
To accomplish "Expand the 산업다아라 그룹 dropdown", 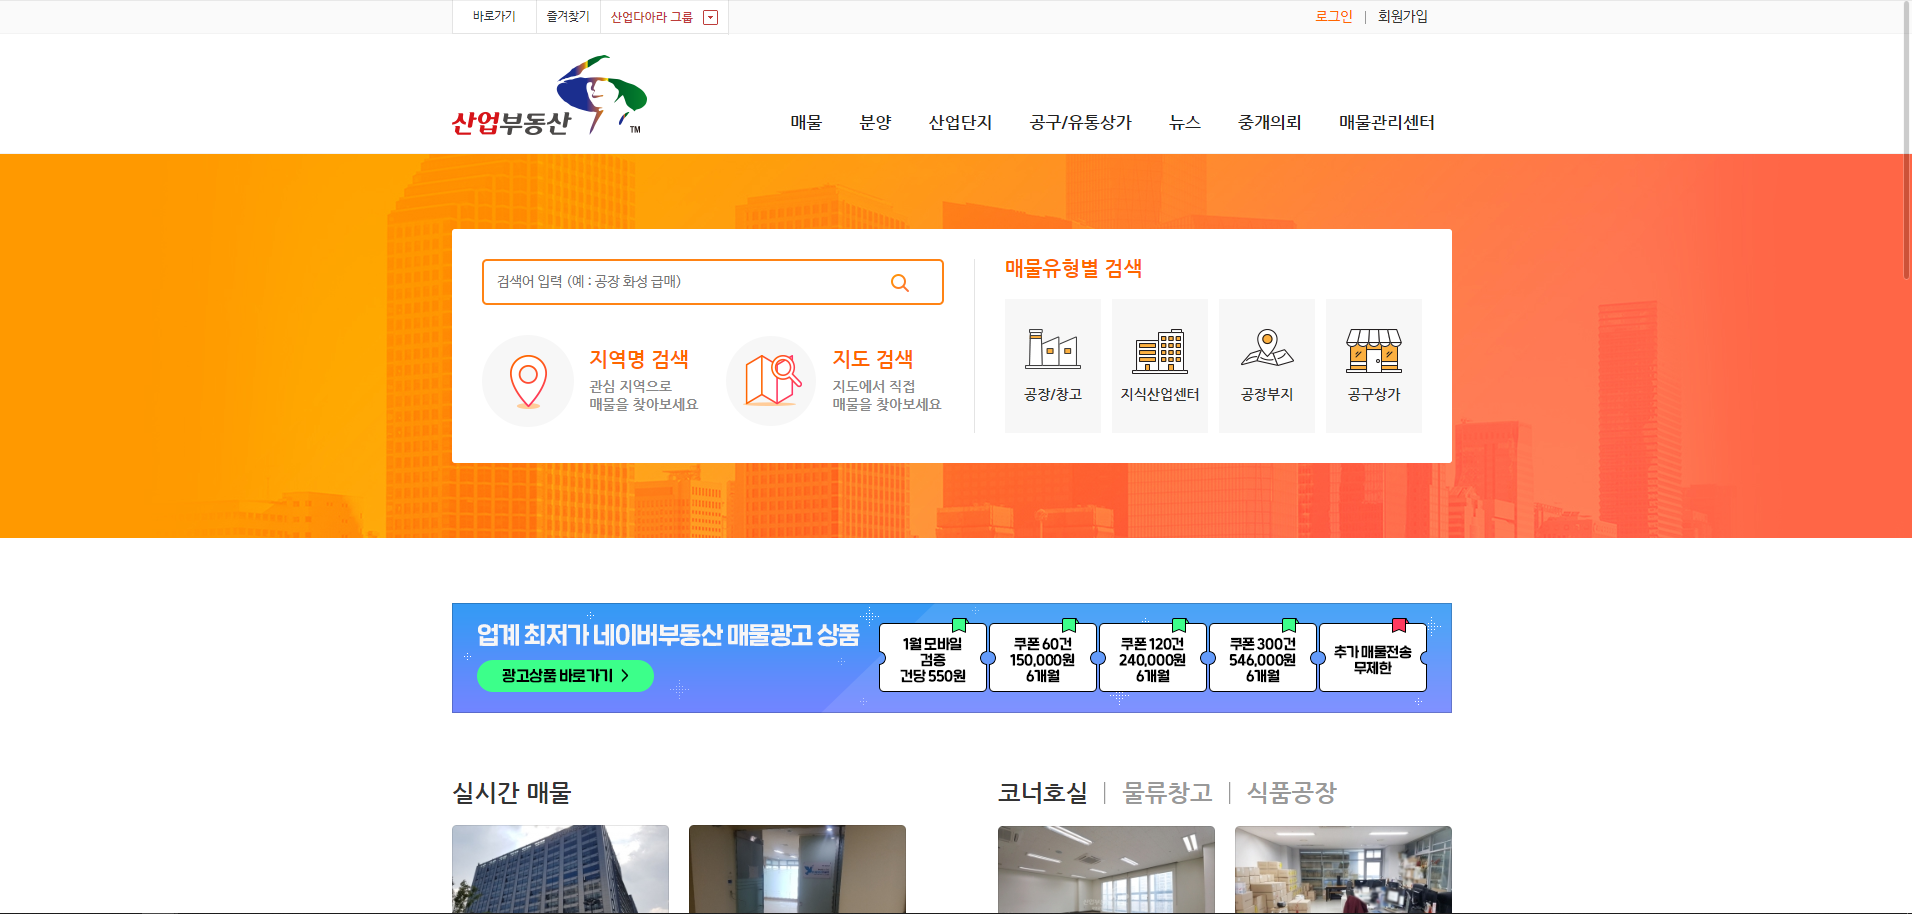I will [x=711, y=17].
